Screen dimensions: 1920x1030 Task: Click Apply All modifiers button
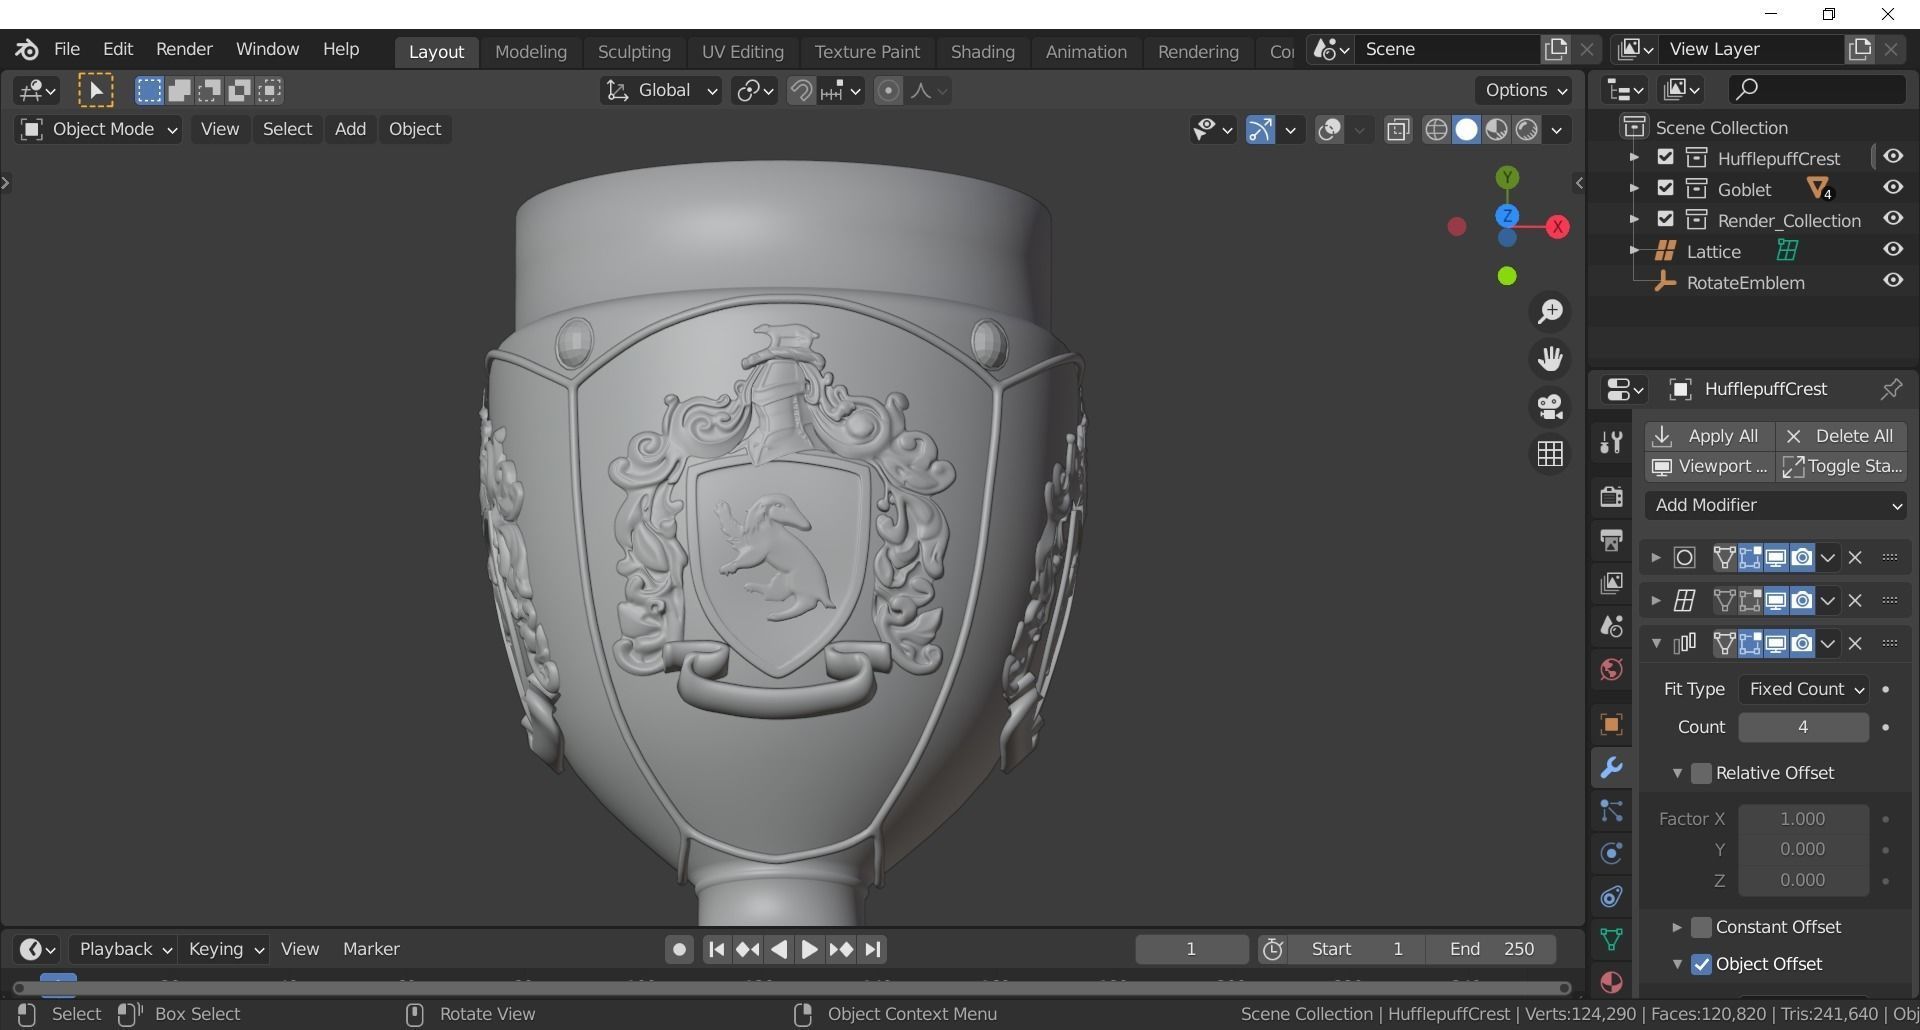(1709, 436)
